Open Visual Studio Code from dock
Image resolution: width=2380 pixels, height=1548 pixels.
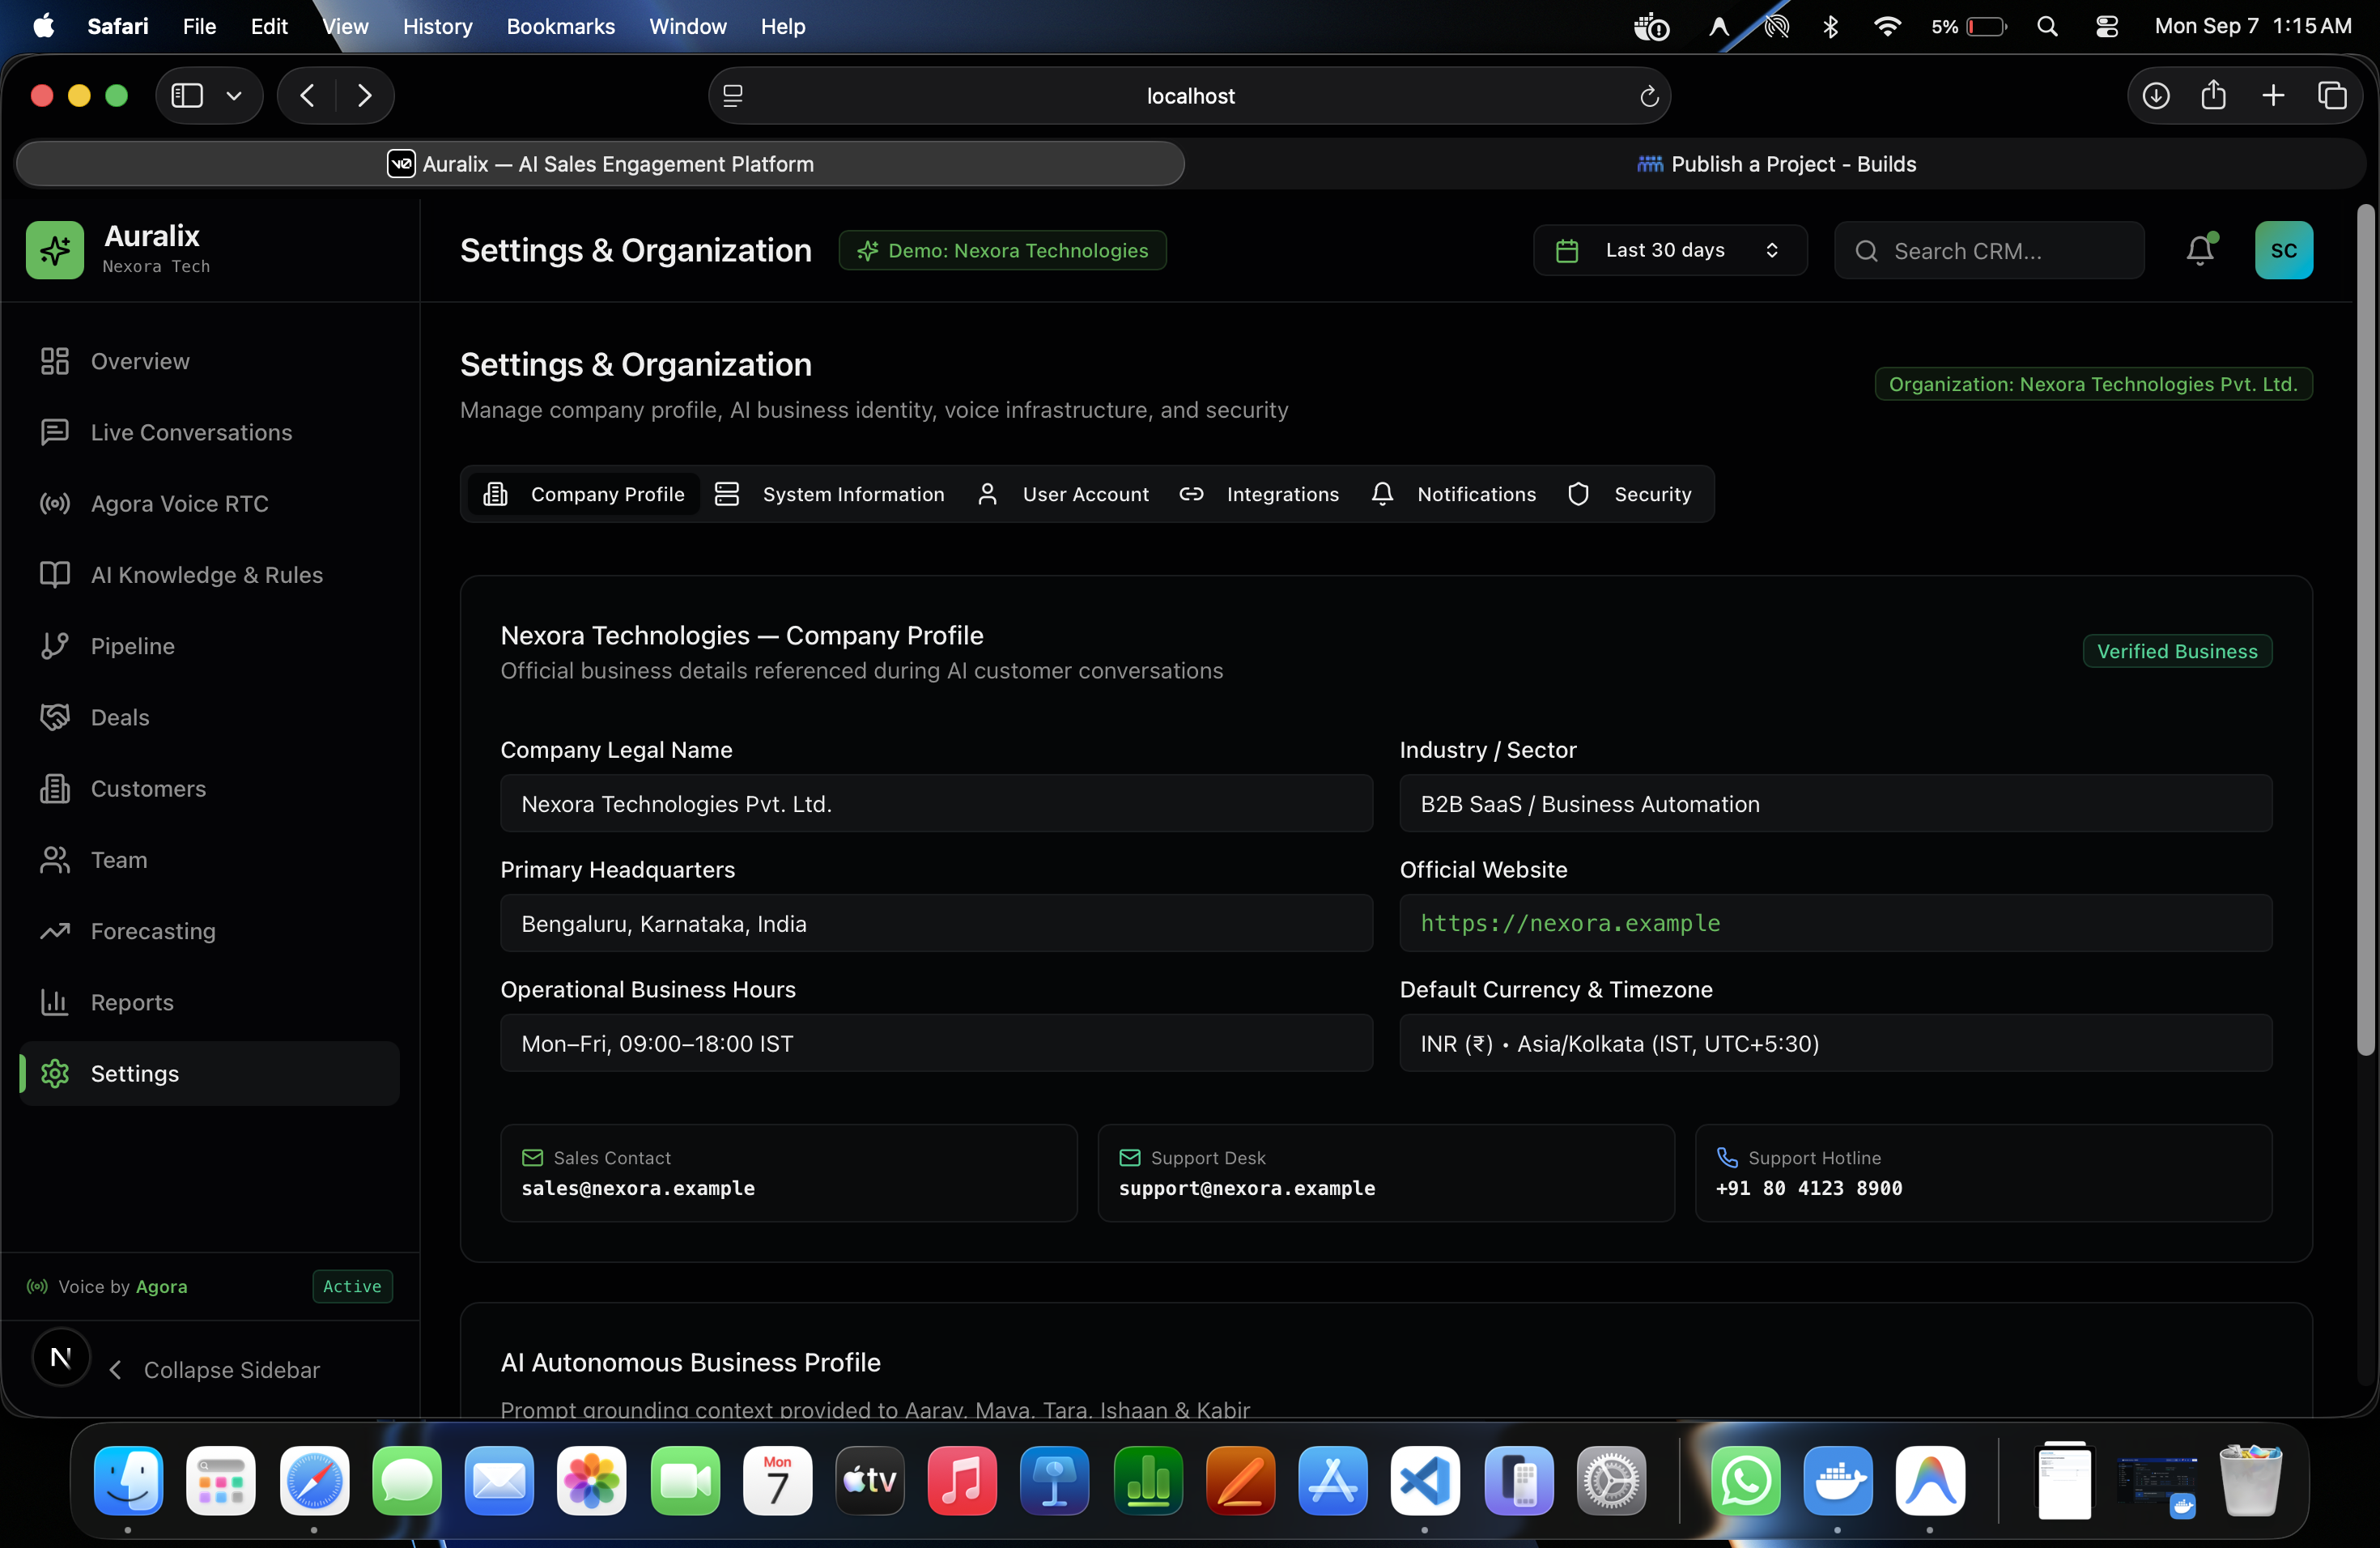click(1425, 1480)
